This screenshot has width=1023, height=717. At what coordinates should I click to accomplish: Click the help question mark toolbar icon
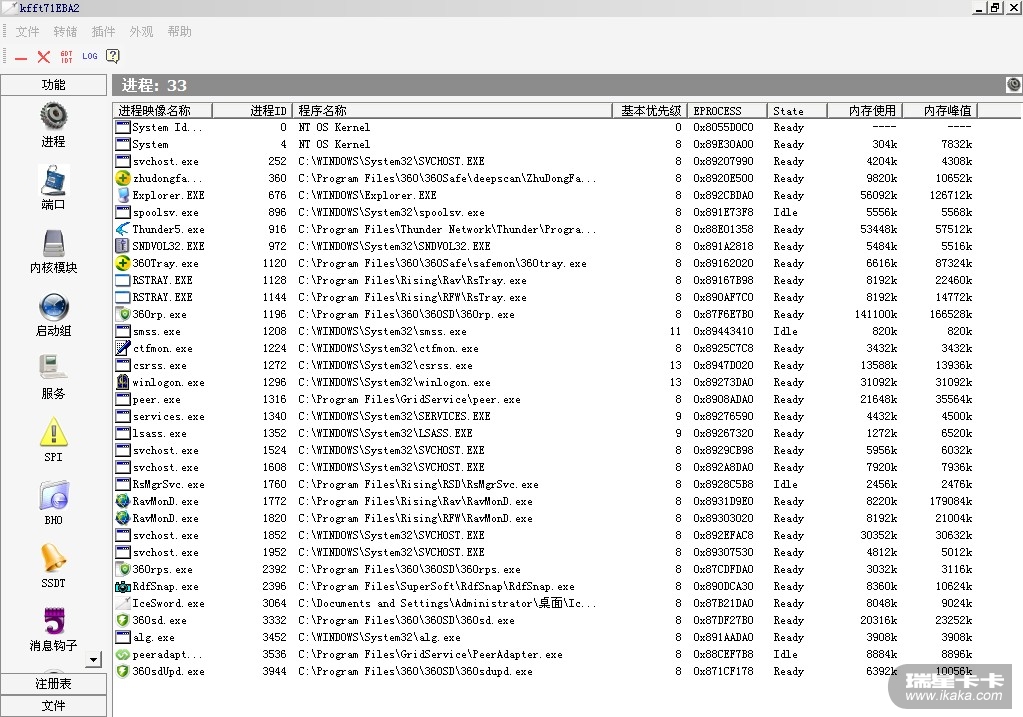coord(113,56)
